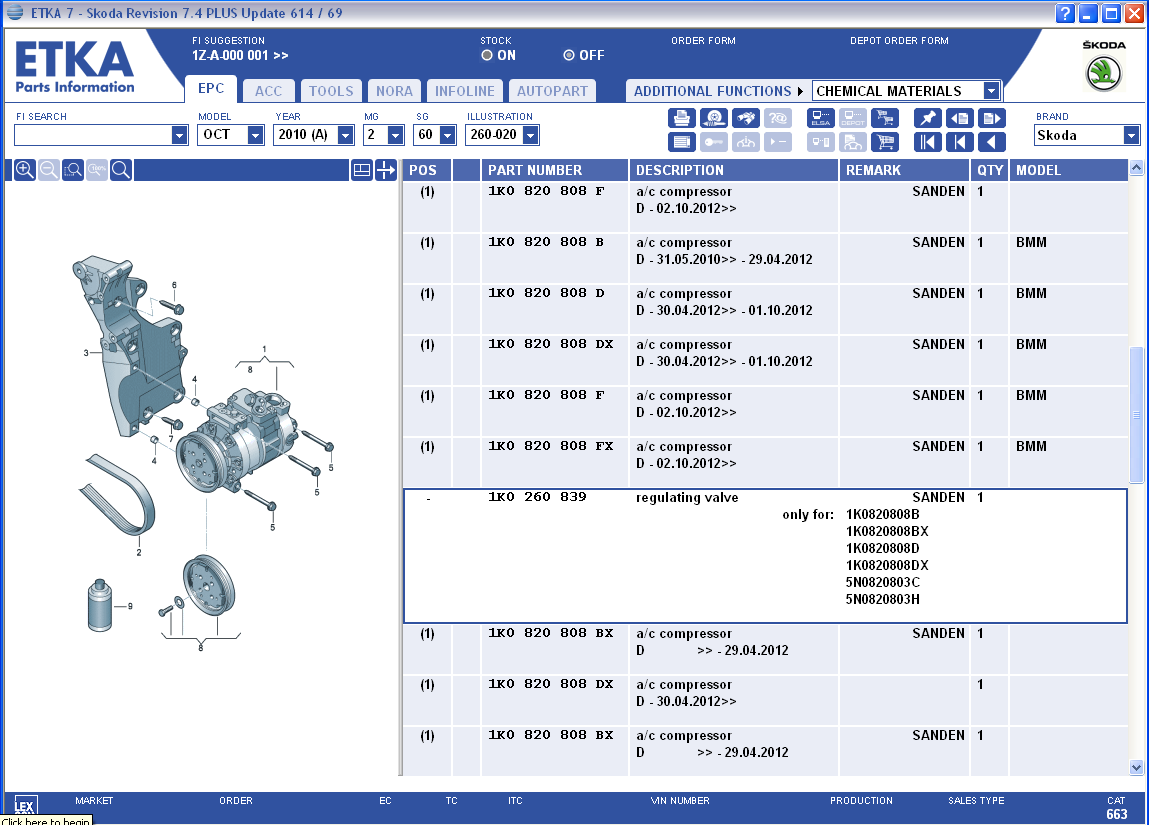Open the Depot Order Form link

899,41
